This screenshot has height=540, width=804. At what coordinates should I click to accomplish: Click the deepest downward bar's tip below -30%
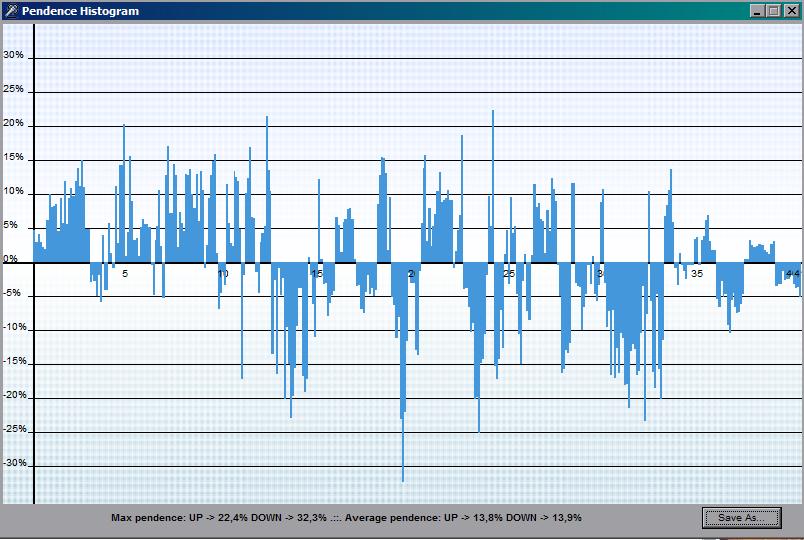coord(403,479)
